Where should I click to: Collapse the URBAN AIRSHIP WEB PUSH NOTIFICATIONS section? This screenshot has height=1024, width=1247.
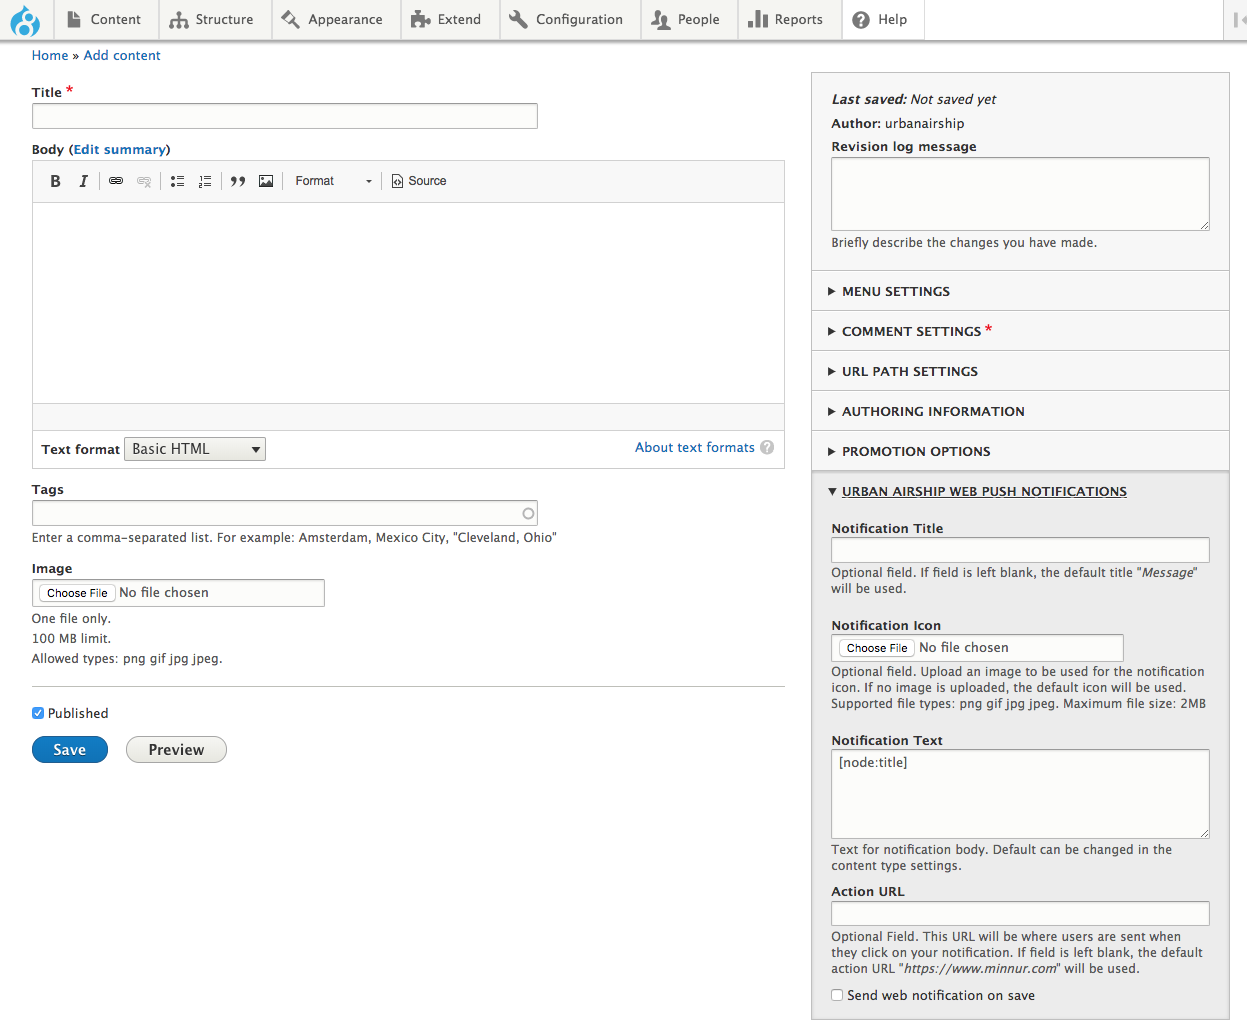click(984, 491)
